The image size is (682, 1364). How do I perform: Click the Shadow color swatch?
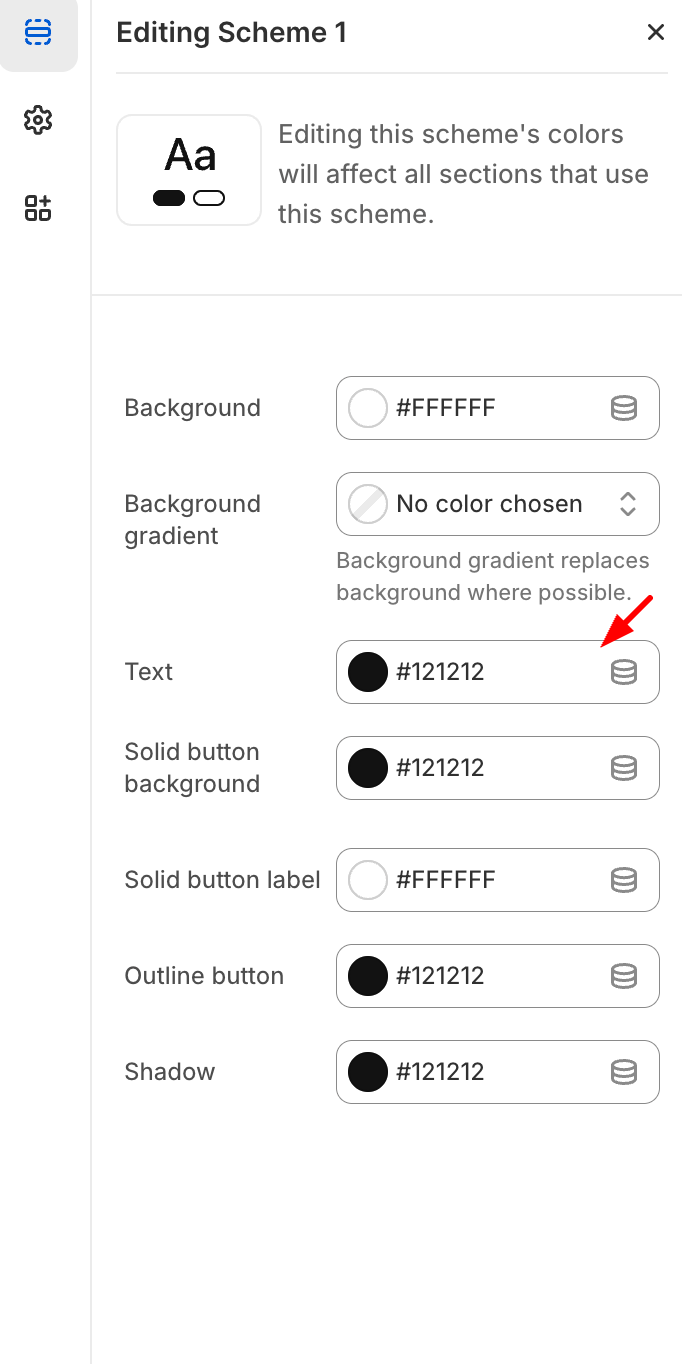368,1072
